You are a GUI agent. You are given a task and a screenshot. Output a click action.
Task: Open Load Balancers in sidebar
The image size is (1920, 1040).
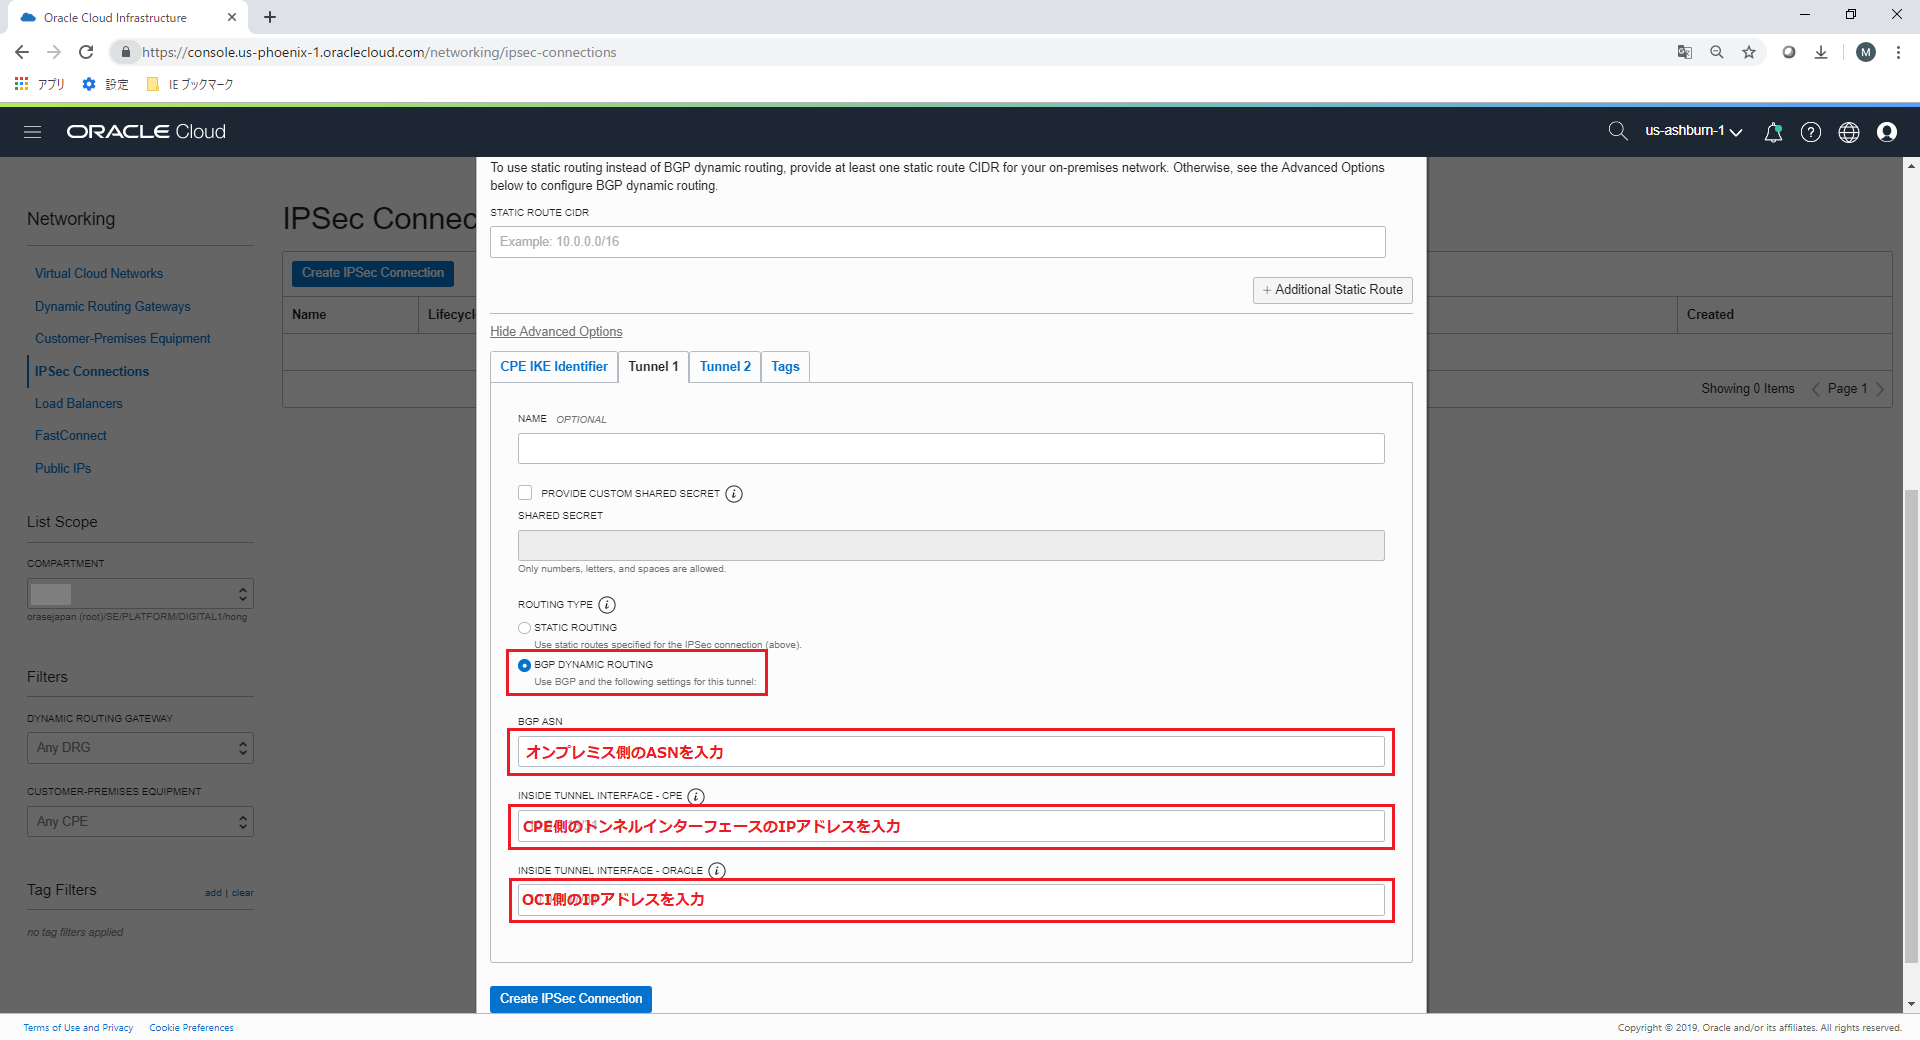[79, 404]
